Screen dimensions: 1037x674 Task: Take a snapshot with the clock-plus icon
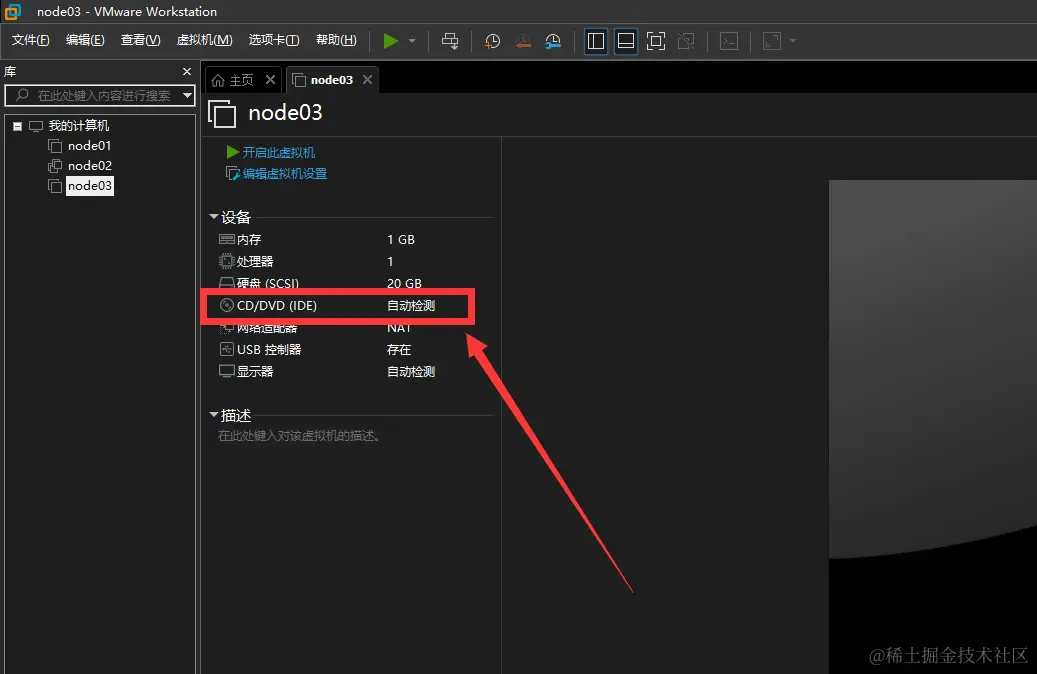pos(492,41)
